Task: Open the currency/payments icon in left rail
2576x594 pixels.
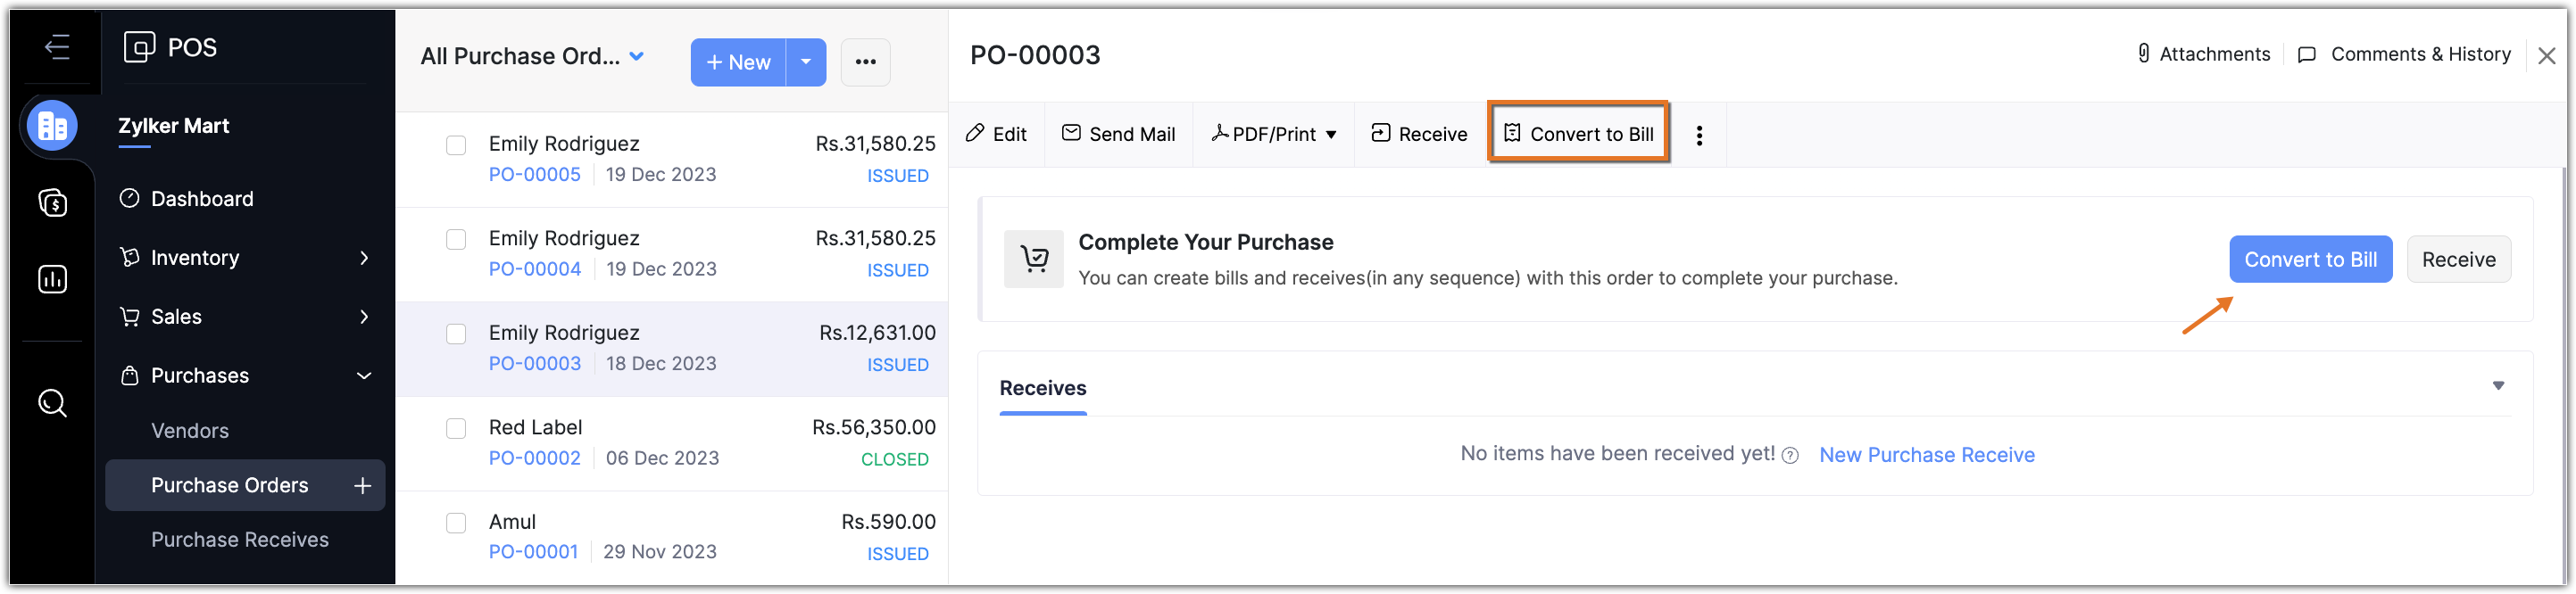Action: 52,203
